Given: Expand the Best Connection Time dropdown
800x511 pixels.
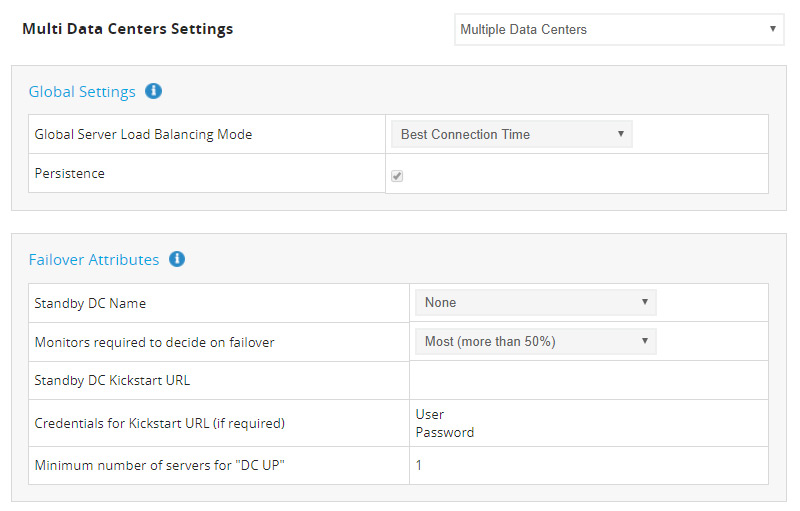Looking at the screenshot, I should pyautogui.click(x=512, y=134).
